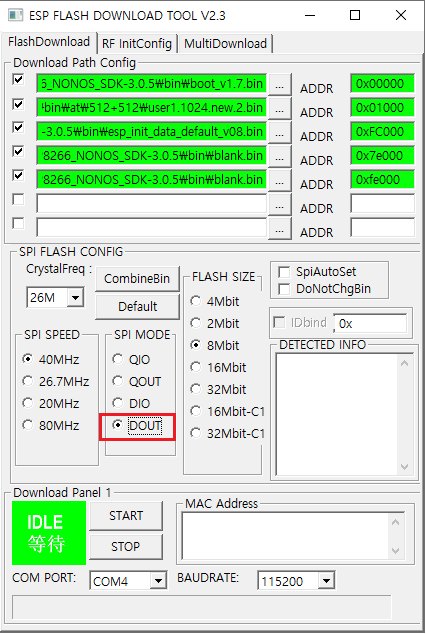The width and height of the screenshot is (426, 634).
Task: Maximize the ESP Flash Download Tool window
Action: pos(355,15)
